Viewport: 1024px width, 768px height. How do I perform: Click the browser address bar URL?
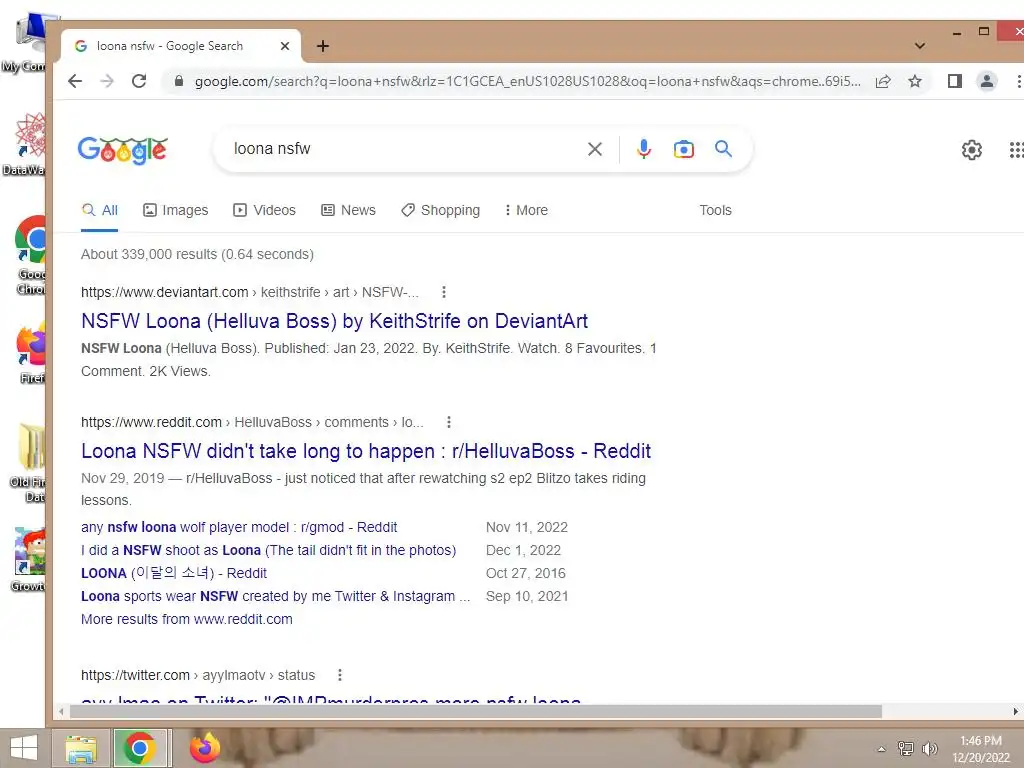[528, 81]
